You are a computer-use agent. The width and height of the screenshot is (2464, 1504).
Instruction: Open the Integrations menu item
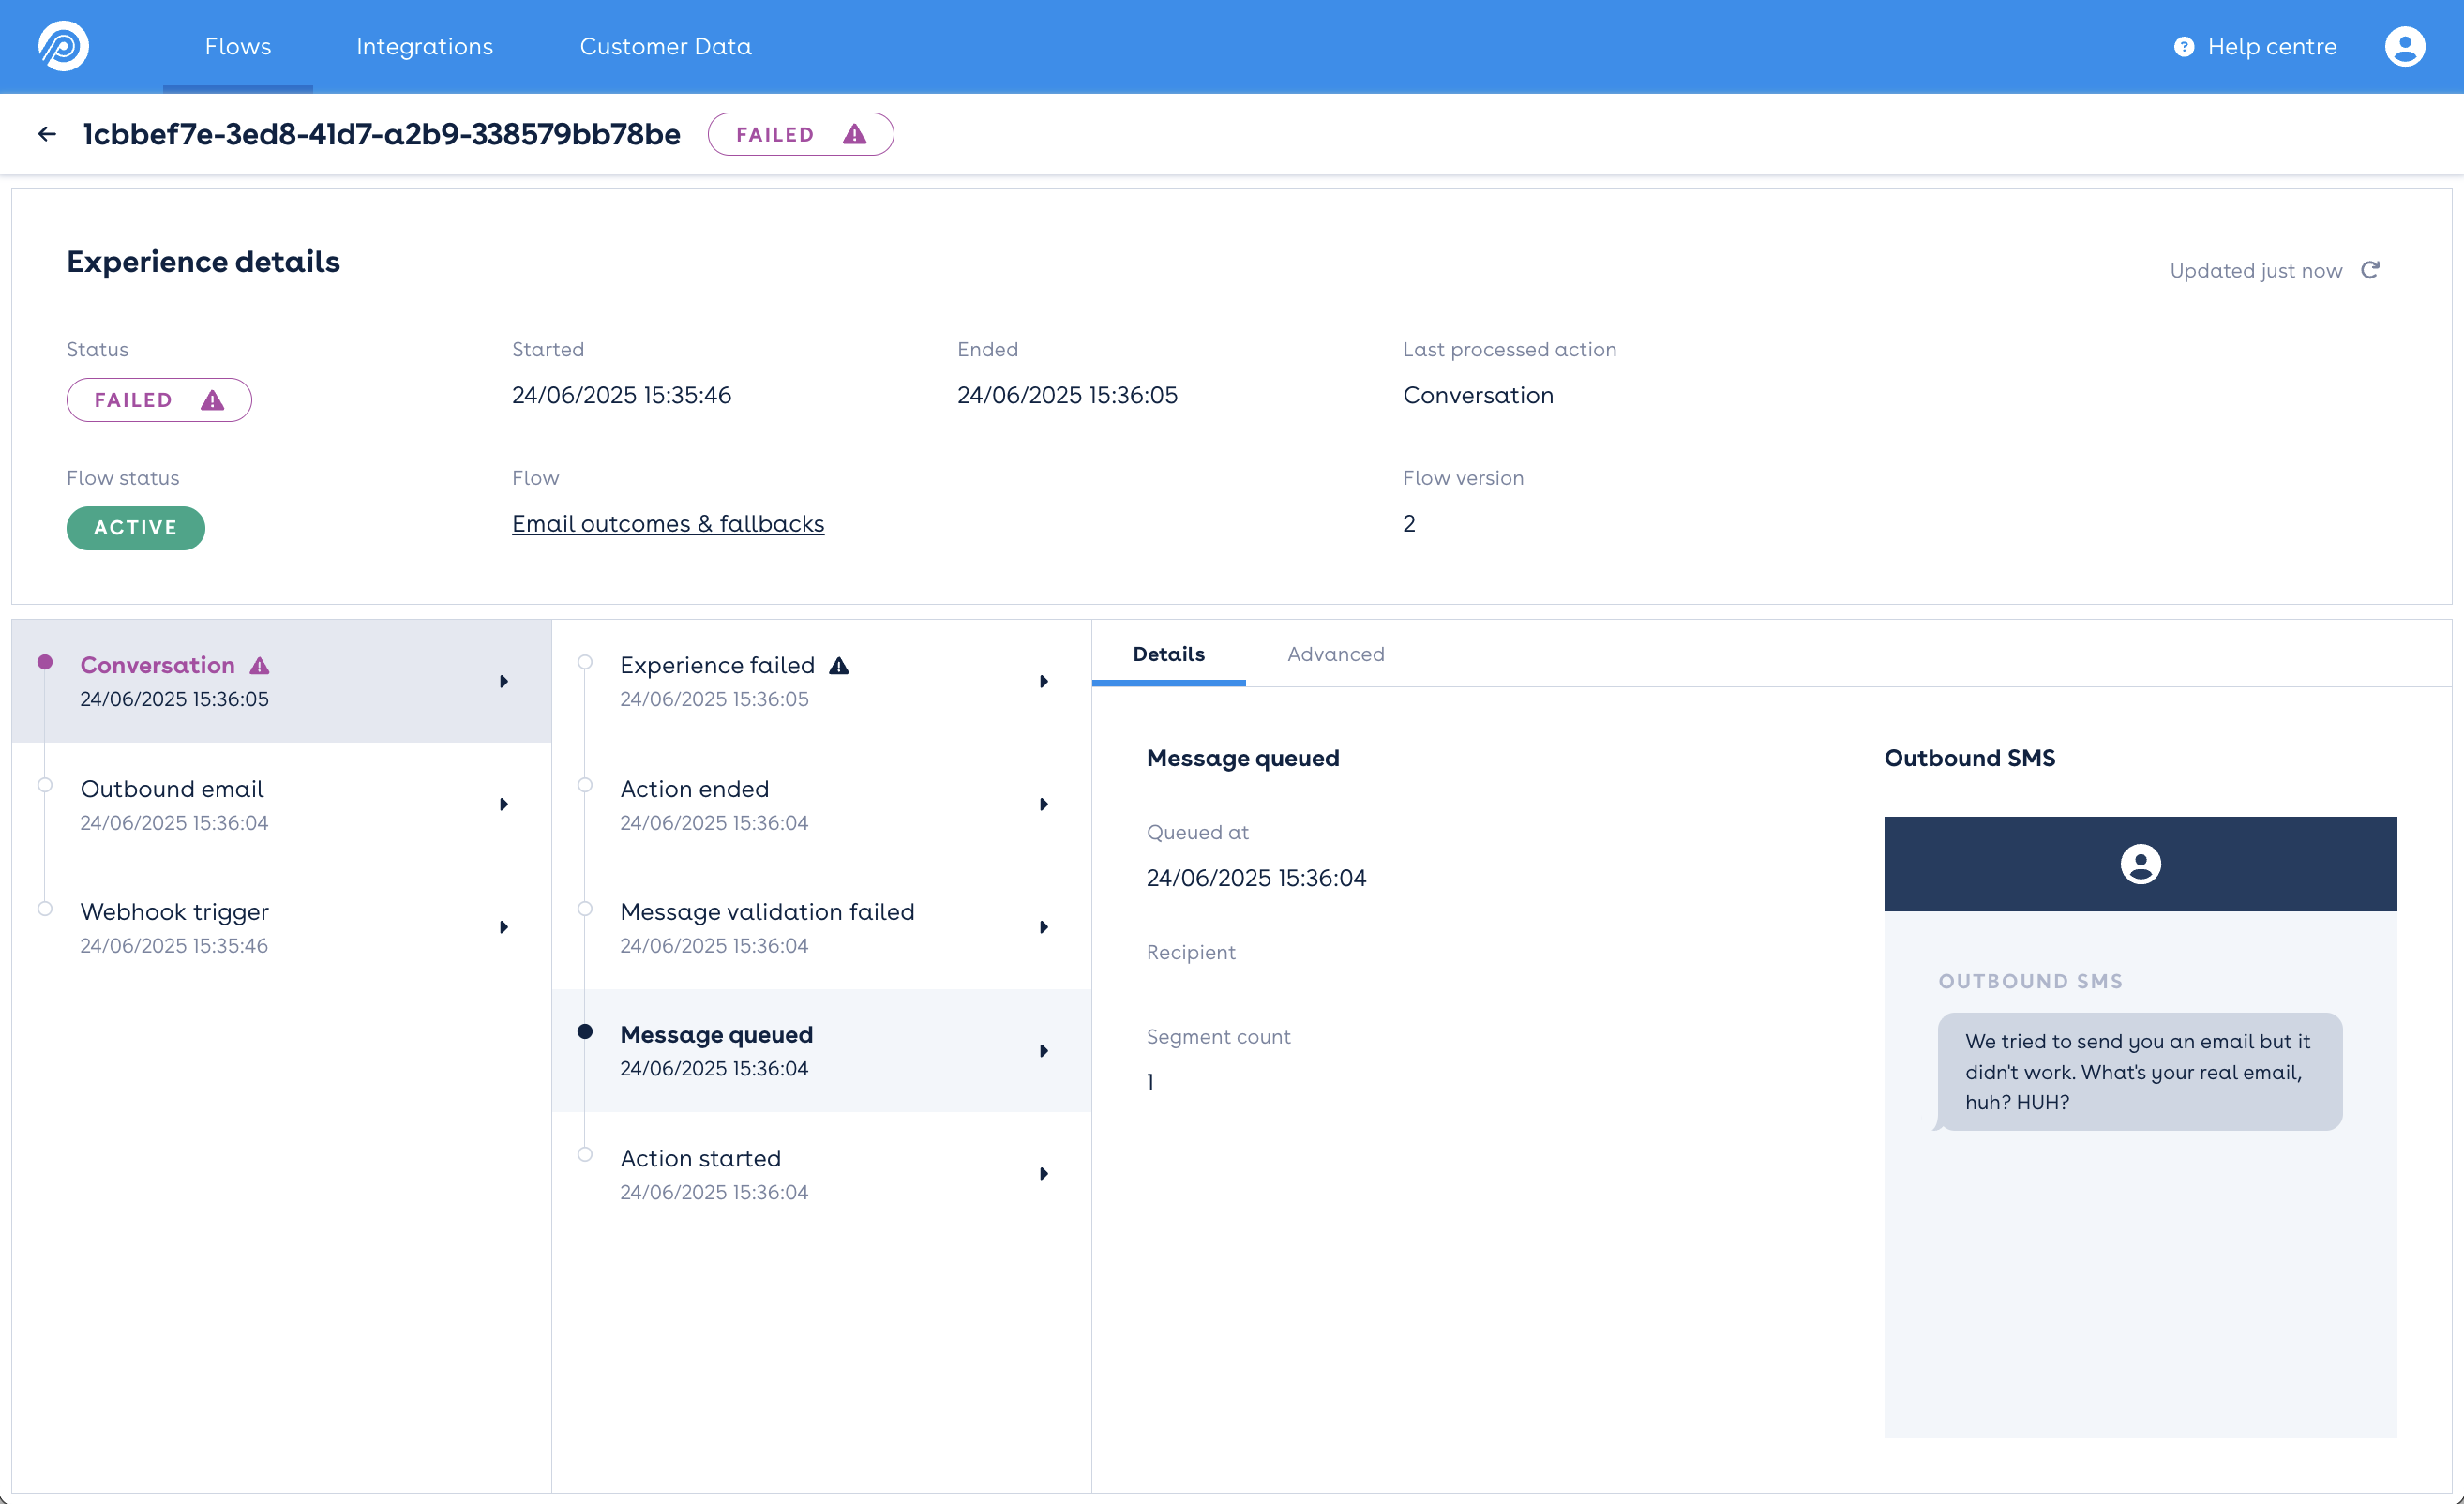[x=424, y=46]
